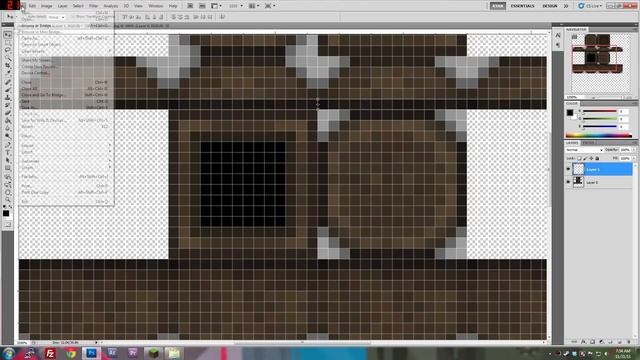Toggle Lock all in Layers panel
The height and width of the screenshot is (360, 640).
(x=597, y=158)
